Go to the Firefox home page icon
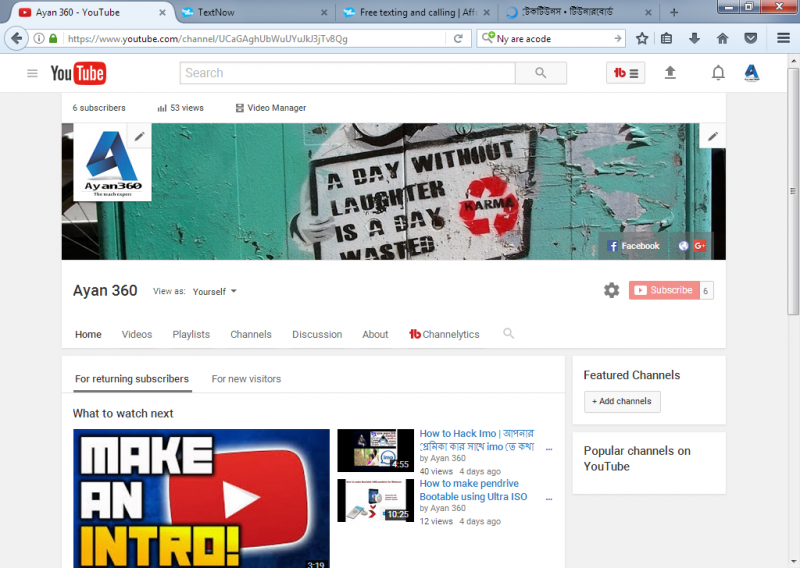Image resolution: width=800 pixels, height=568 pixels. (x=722, y=38)
